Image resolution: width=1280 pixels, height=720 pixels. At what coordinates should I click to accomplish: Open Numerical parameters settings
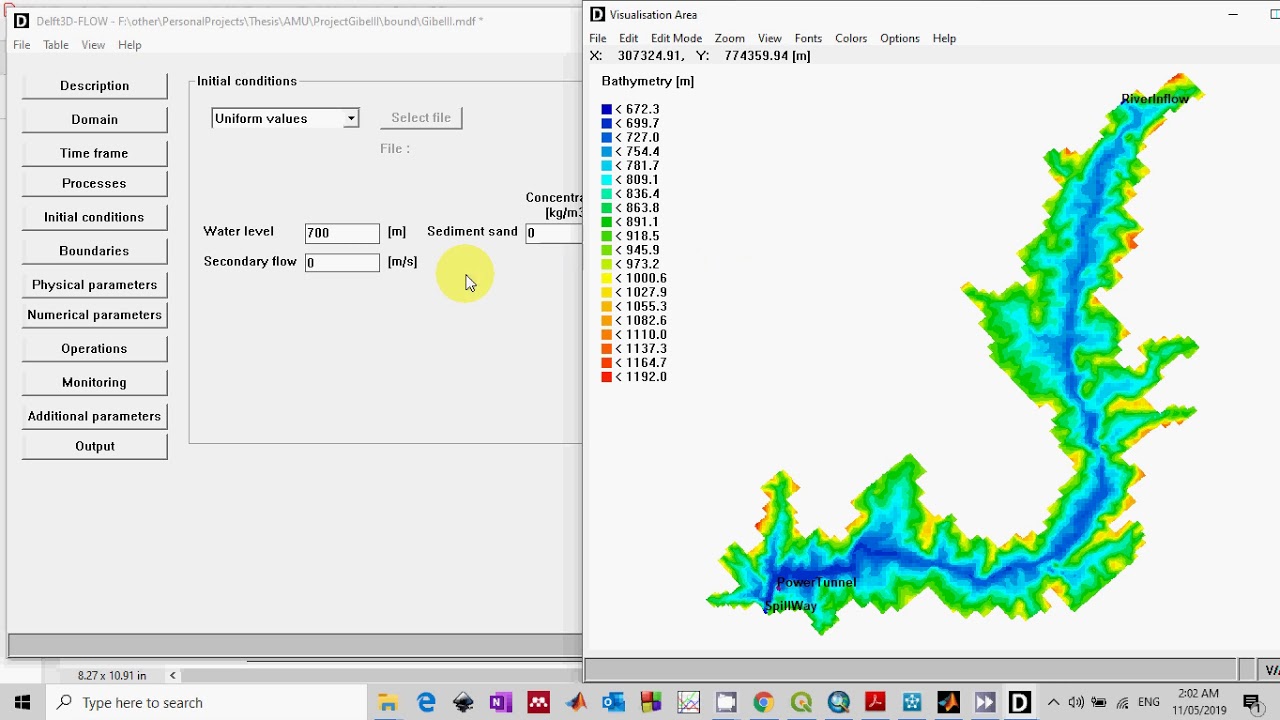point(94,315)
